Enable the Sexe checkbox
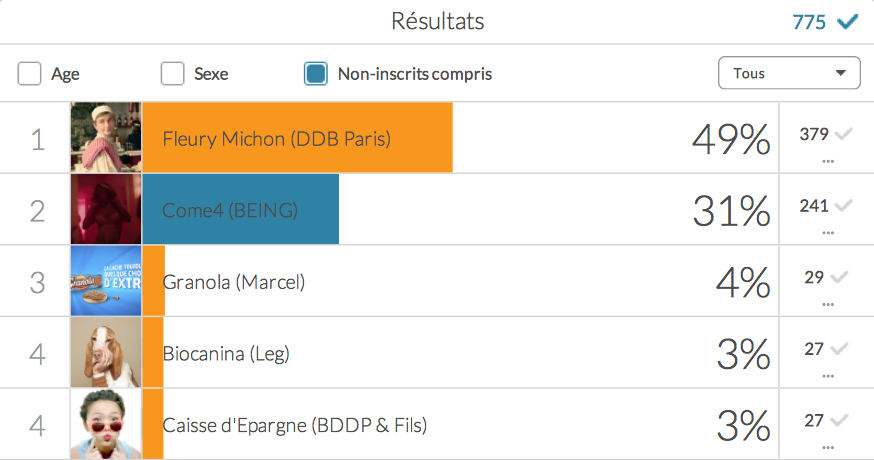874x460 pixels. 172,74
